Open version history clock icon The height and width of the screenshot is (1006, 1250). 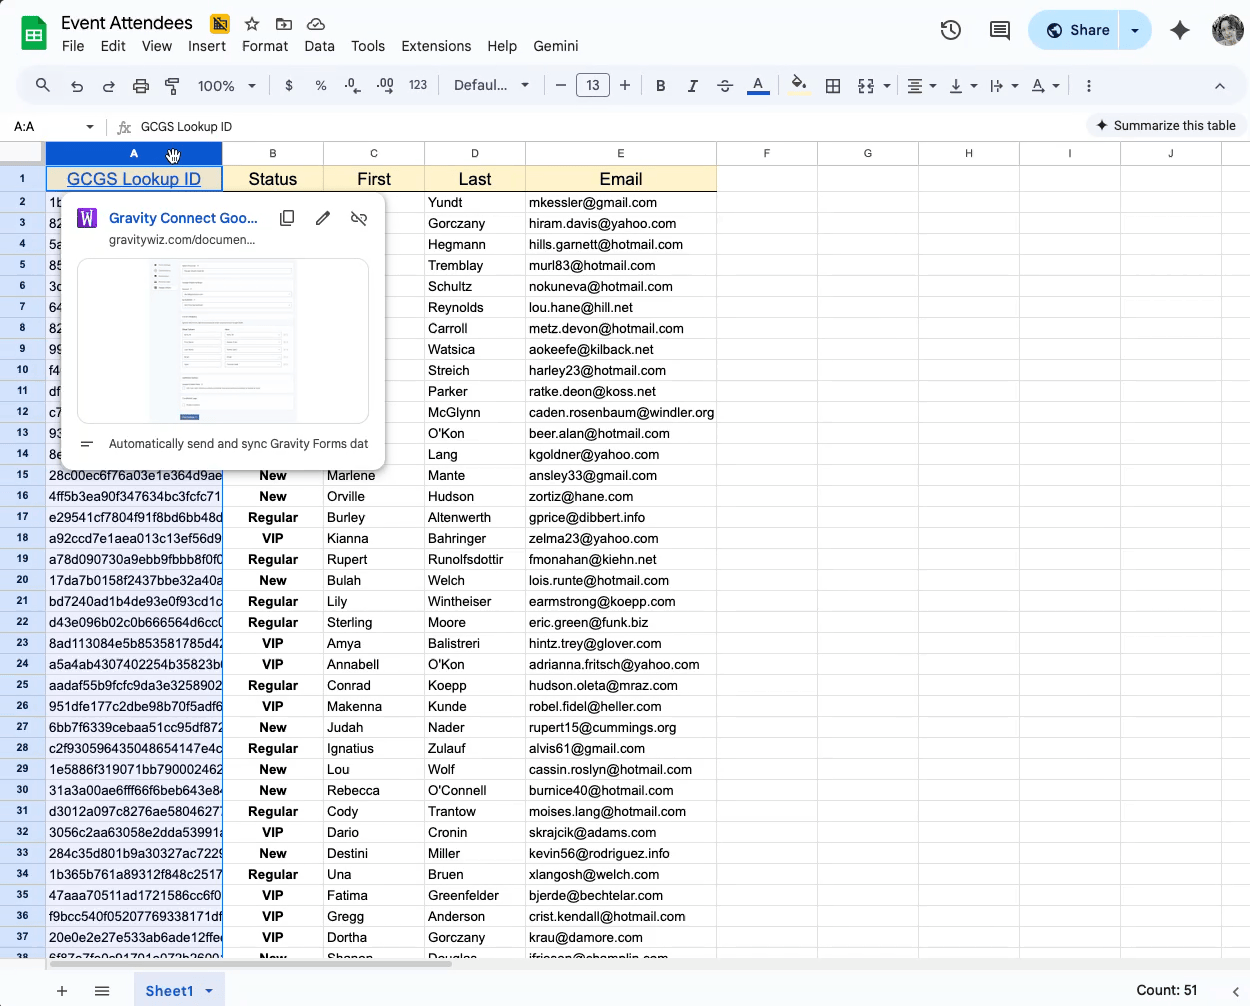[x=951, y=30]
